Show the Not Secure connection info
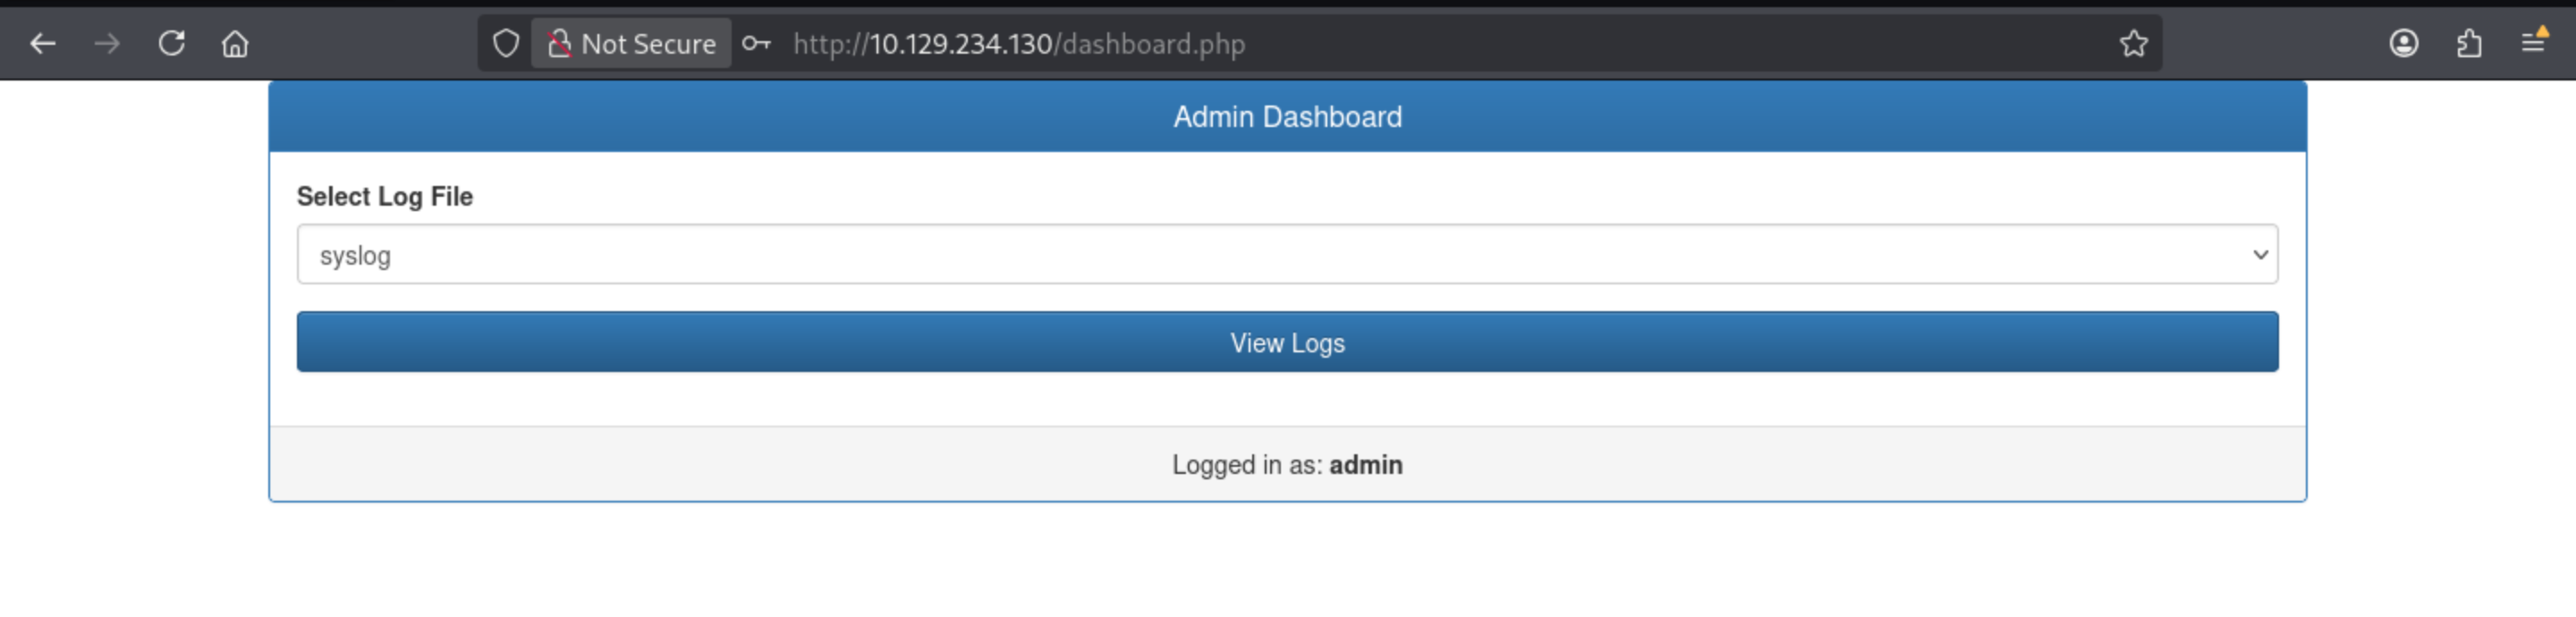The image size is (2576, 617). pos(632,44)
